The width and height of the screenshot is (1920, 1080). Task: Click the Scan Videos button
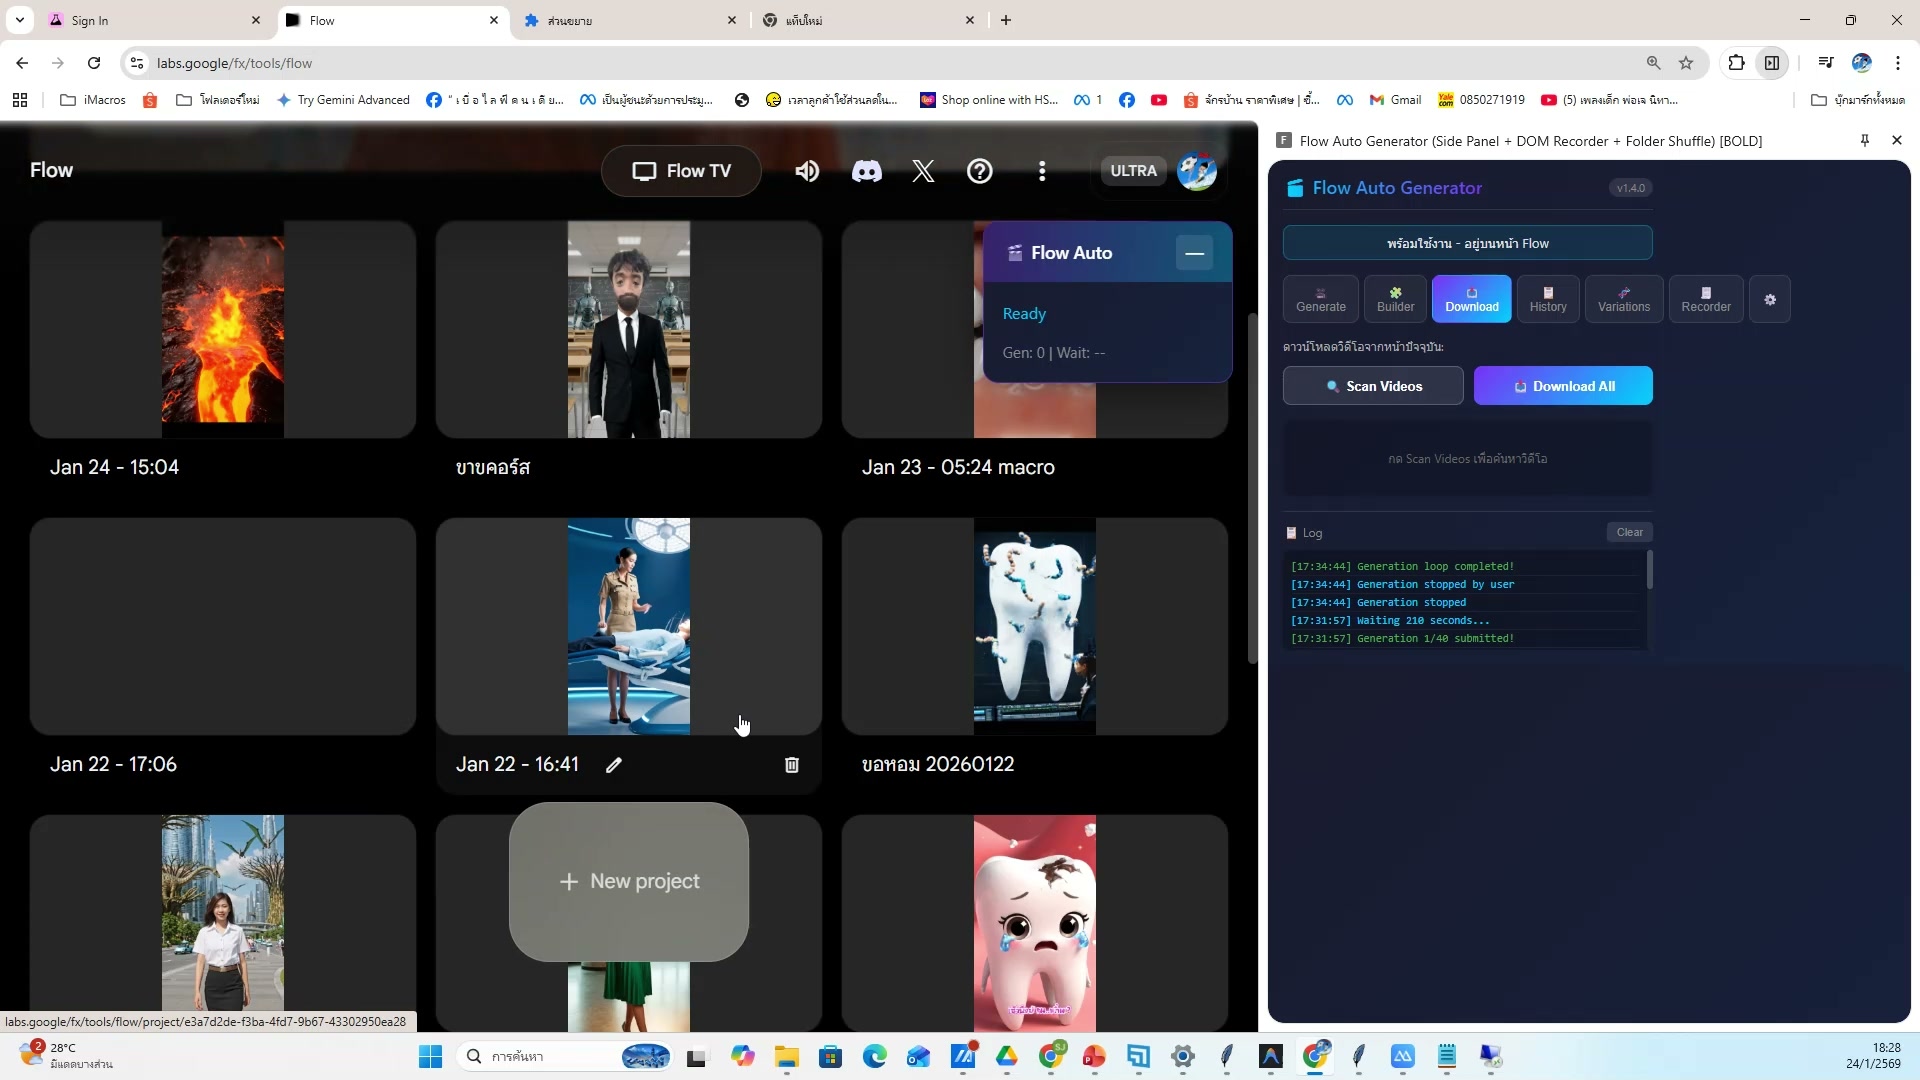(x=1372, y=385)
